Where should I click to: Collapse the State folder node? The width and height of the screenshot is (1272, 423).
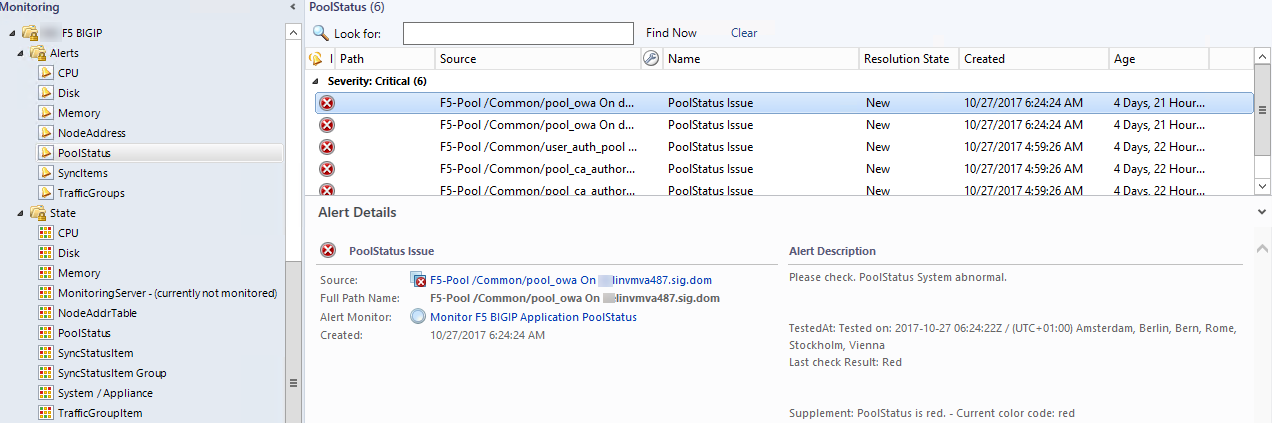point(22,213)
